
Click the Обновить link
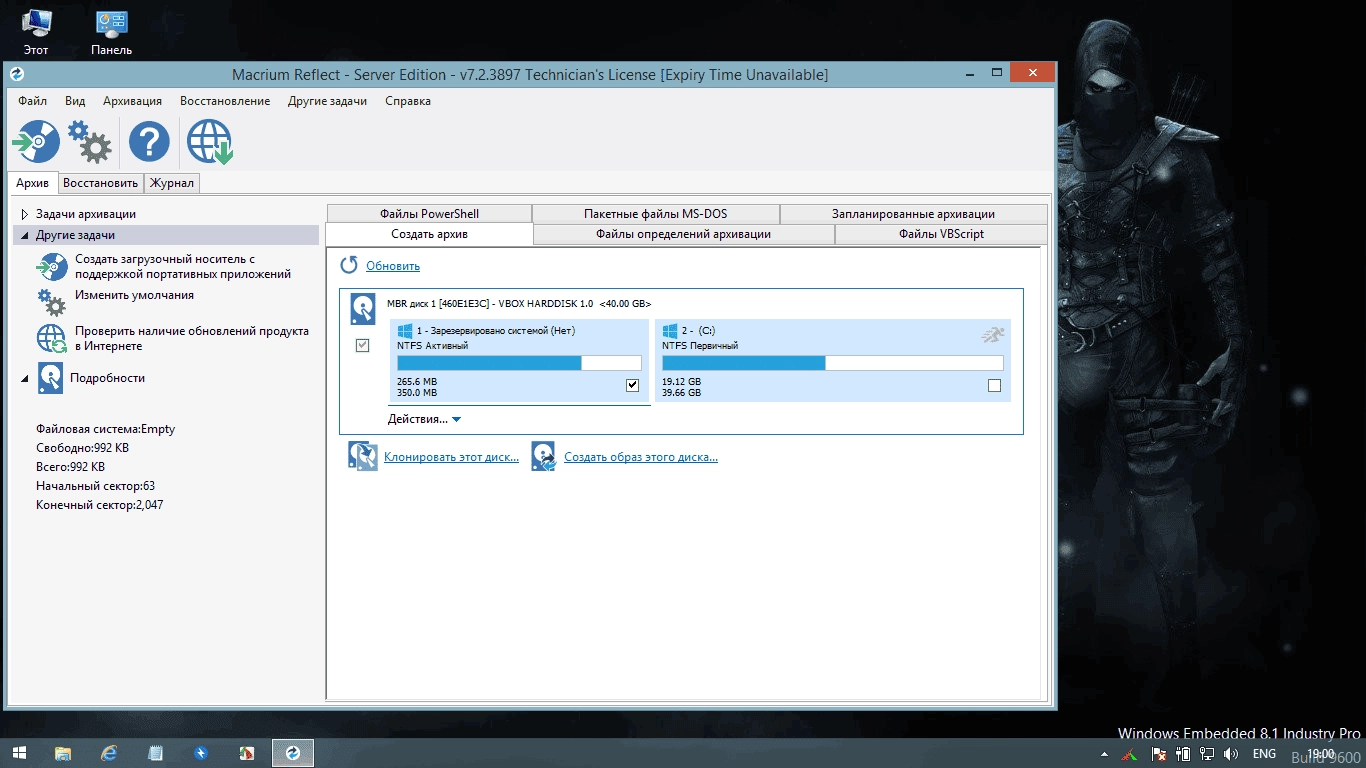click(393, 266)
